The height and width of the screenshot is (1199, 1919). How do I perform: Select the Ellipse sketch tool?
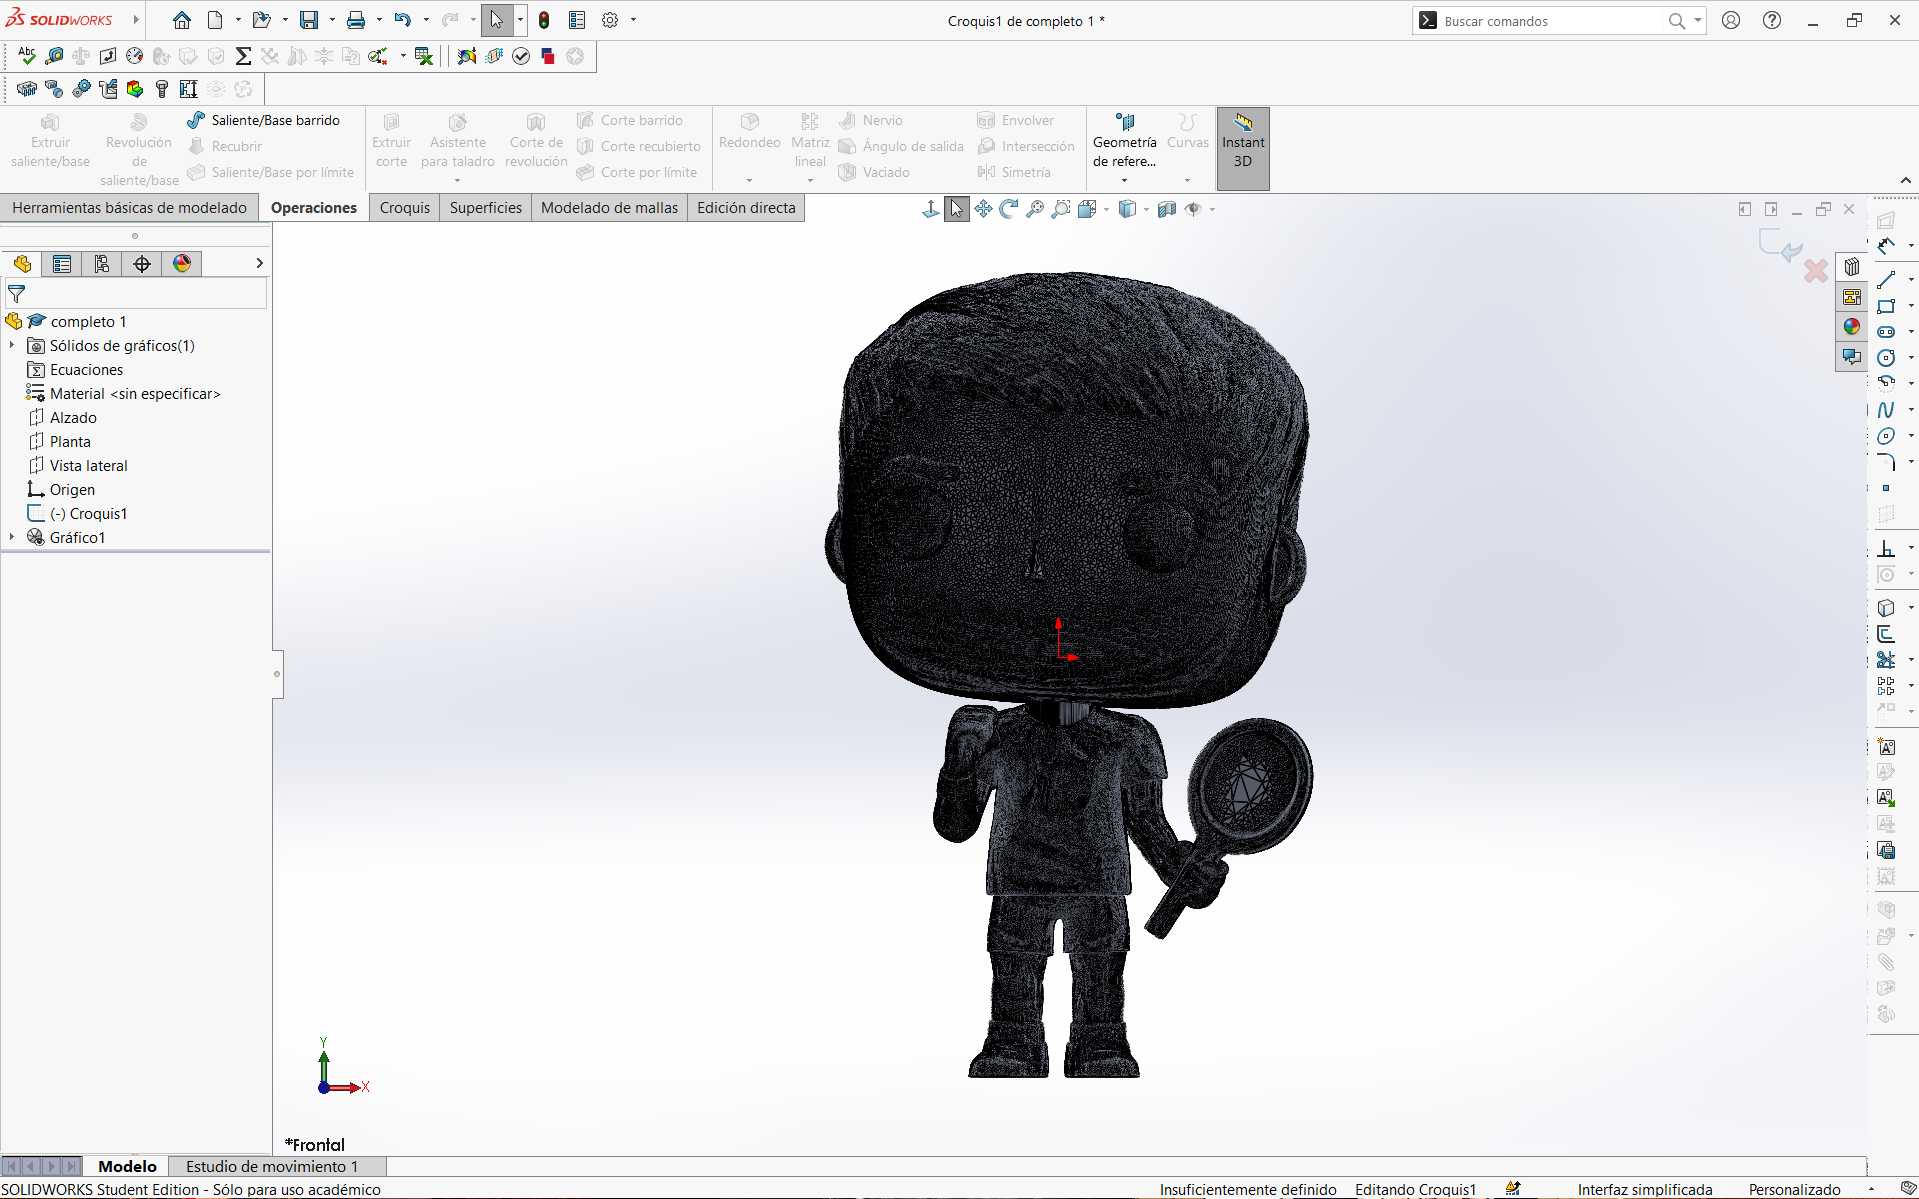(x=1886, y=435)
